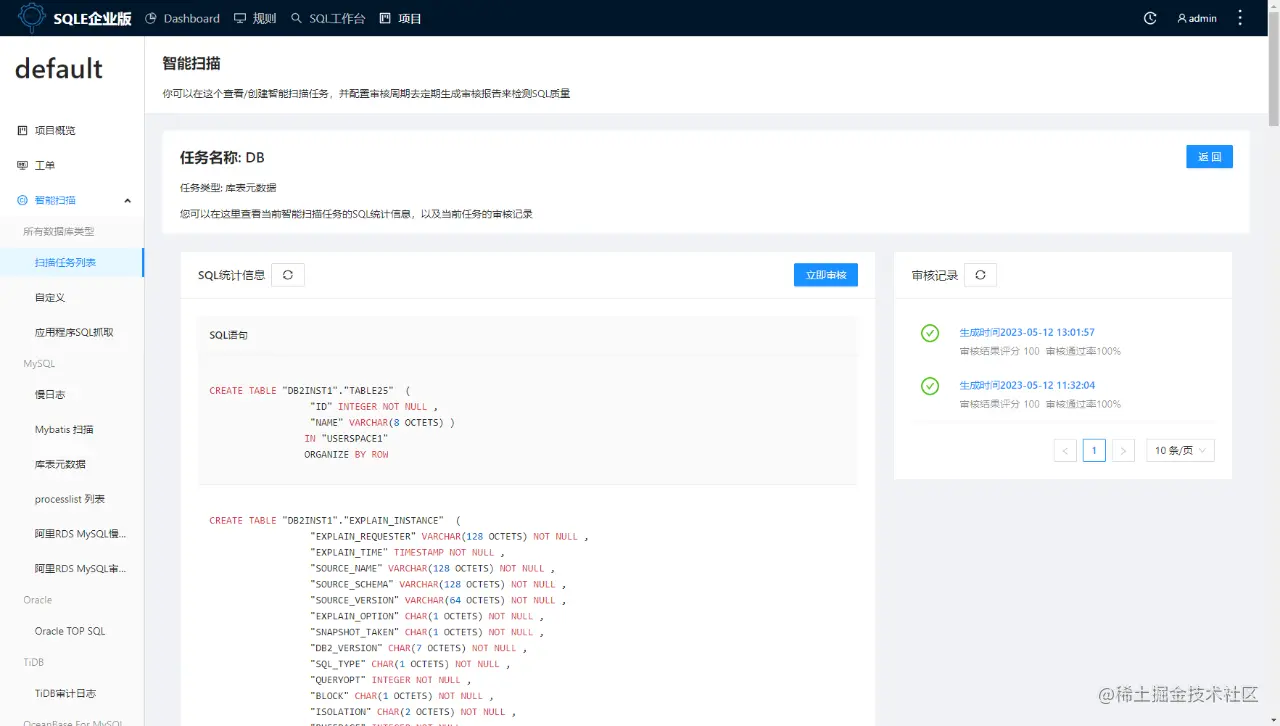Open 项目概览 in the sidebar
1280x726 pixels.
tap(55, 130)
